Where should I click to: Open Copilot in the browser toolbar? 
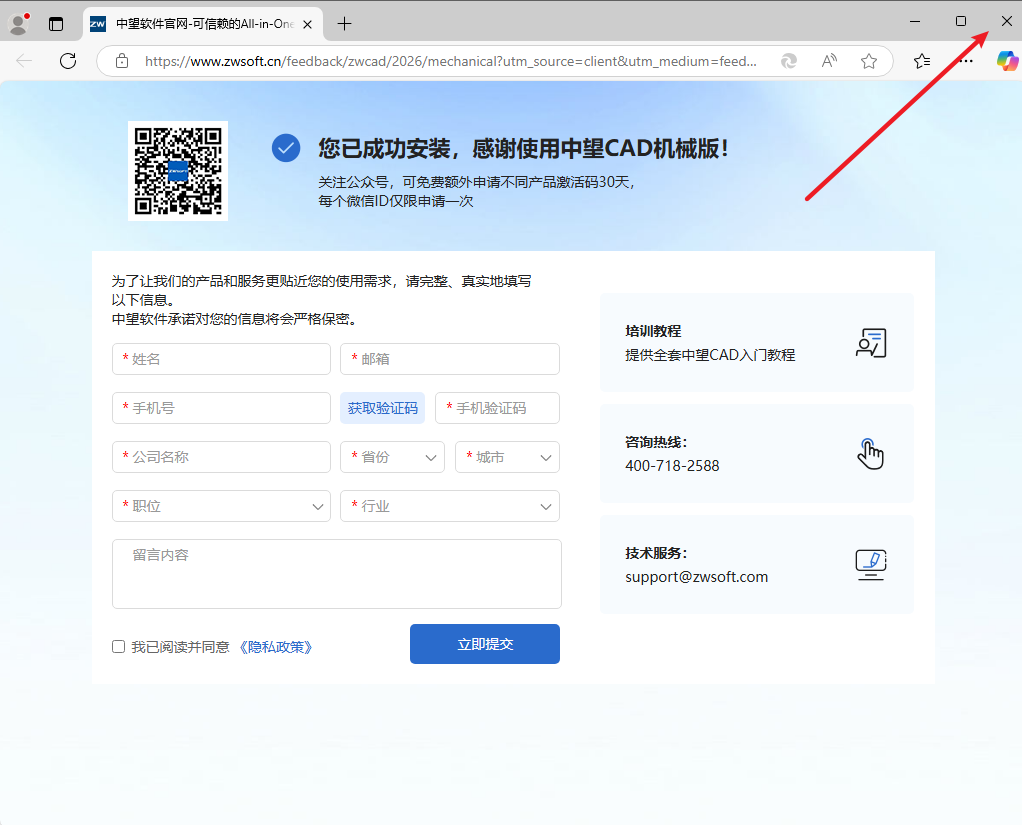(x=1008, y=60)
